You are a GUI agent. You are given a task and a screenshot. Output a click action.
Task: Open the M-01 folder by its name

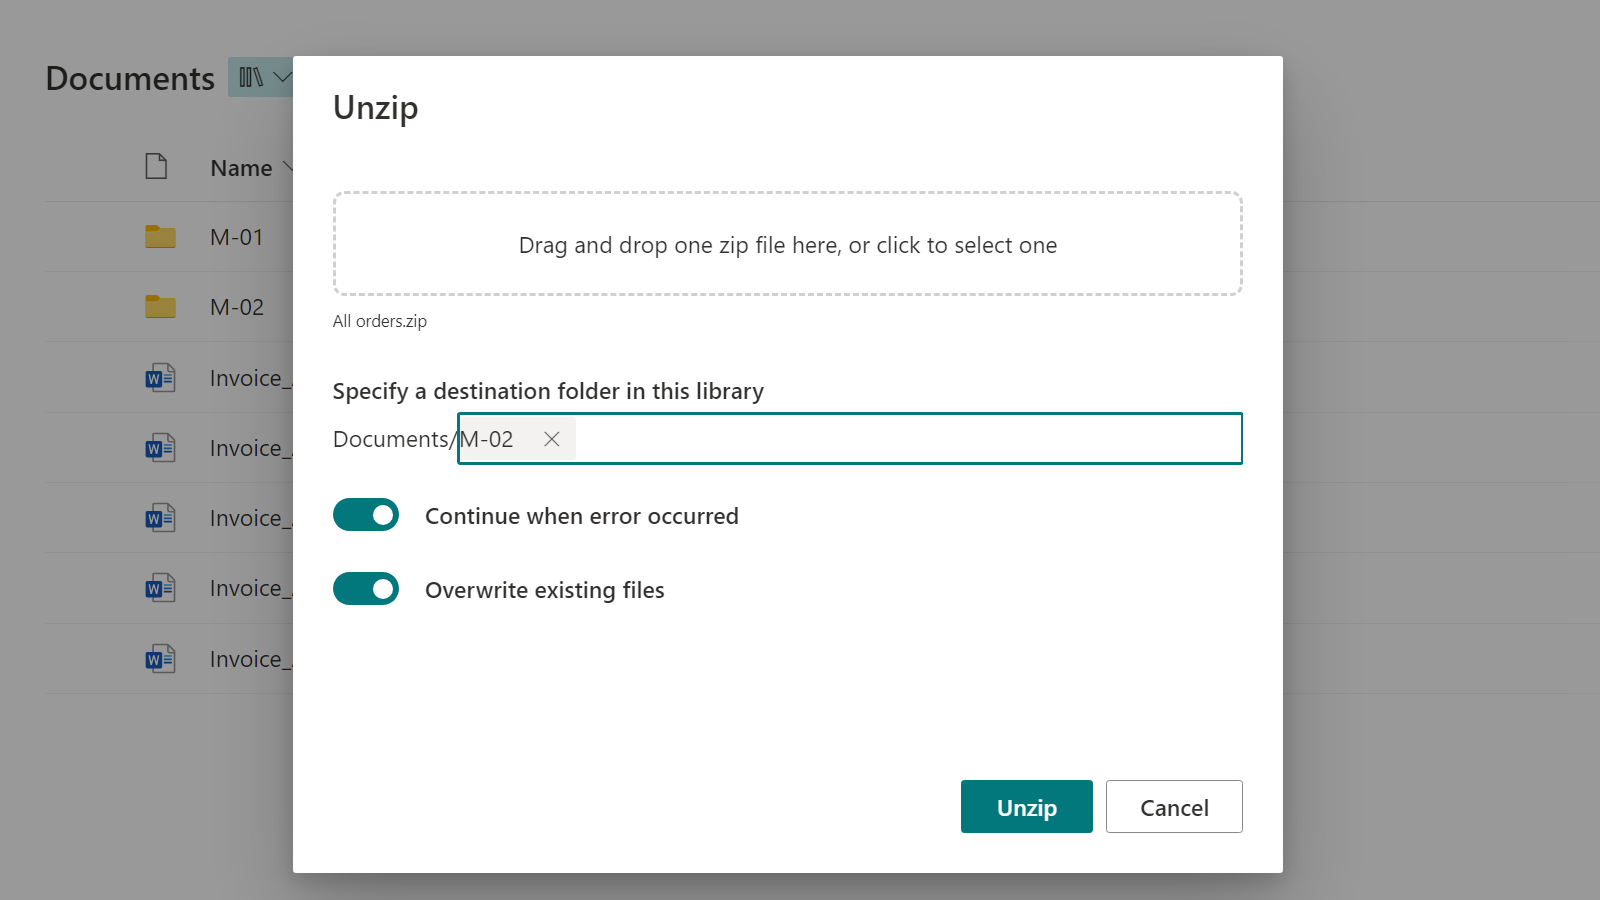(x=237, y=236)
